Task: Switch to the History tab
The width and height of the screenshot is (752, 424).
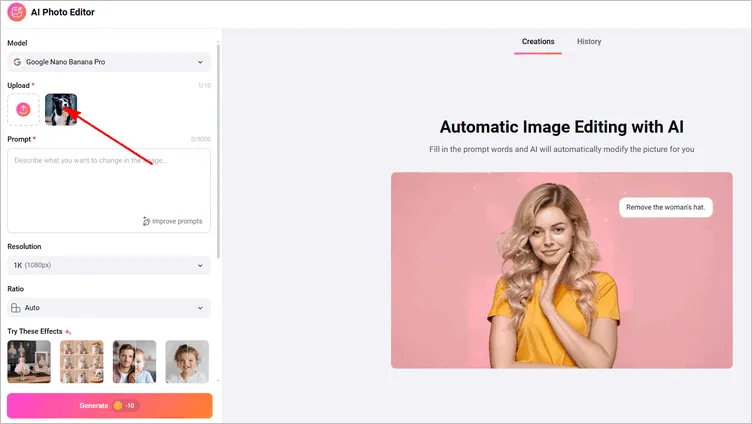Action: [x=589, y=42]
